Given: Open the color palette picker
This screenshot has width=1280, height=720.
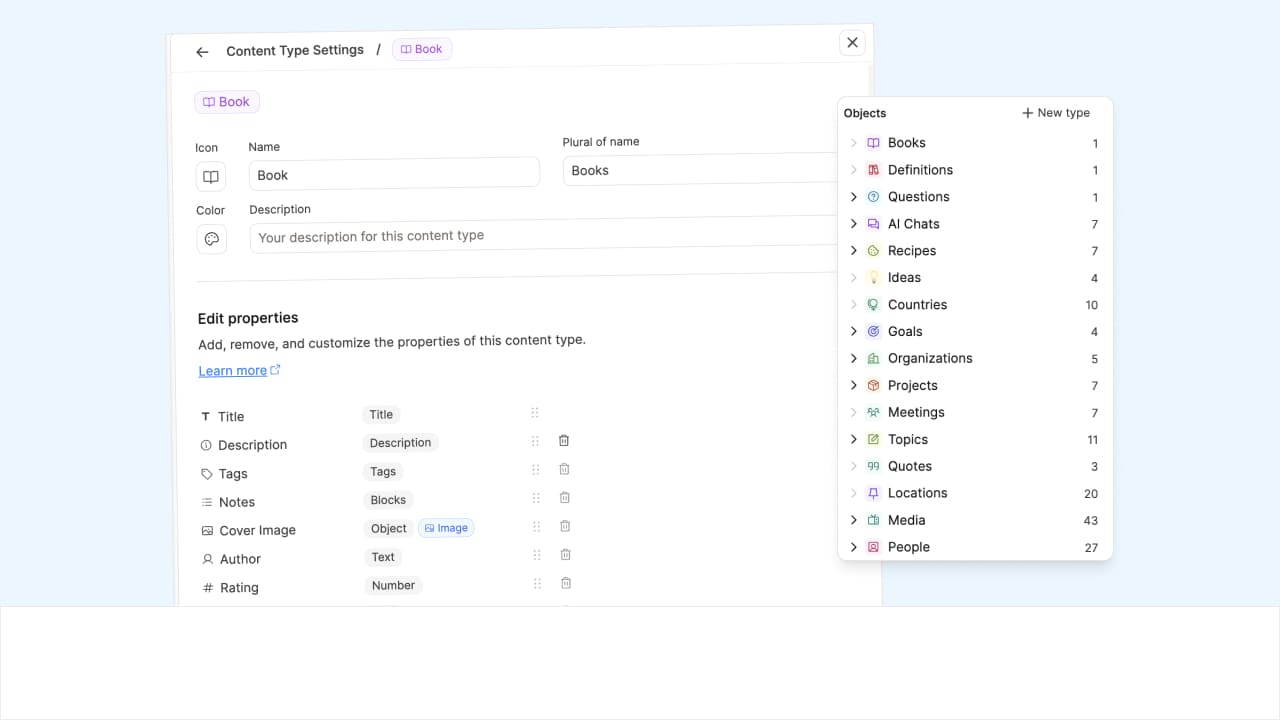Looking at the screenshot, I should click(211, 239).
